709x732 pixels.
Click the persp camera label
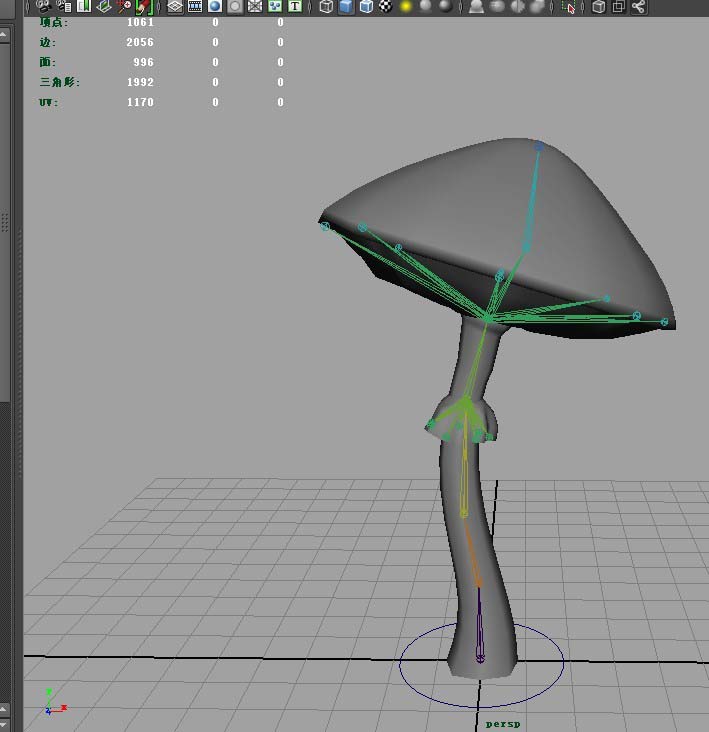point(503,723)
